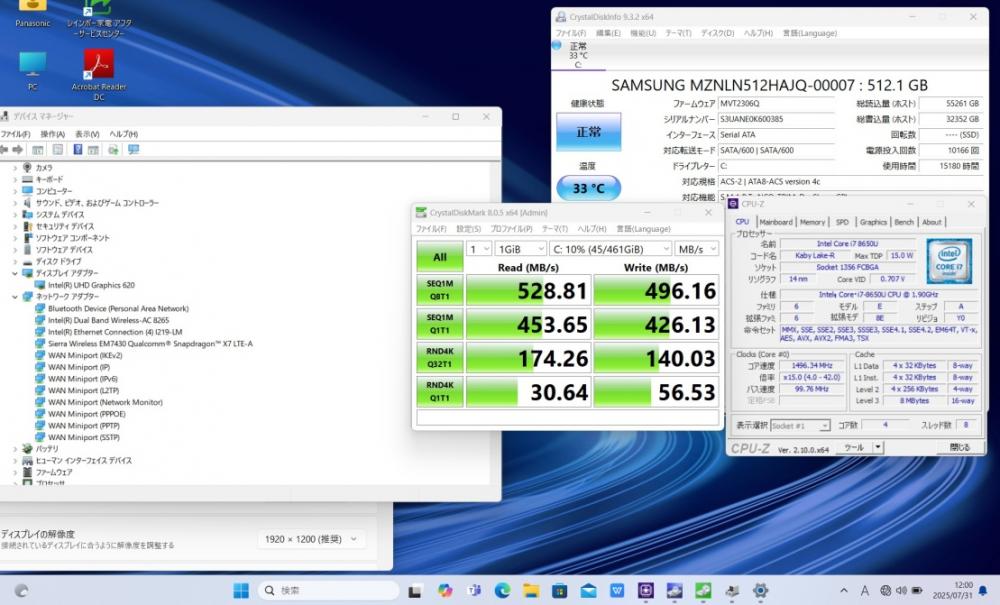Click 閉じる button in CPU-Z
This screenshot has width=1000, height=605.
(x=960, y=448)
